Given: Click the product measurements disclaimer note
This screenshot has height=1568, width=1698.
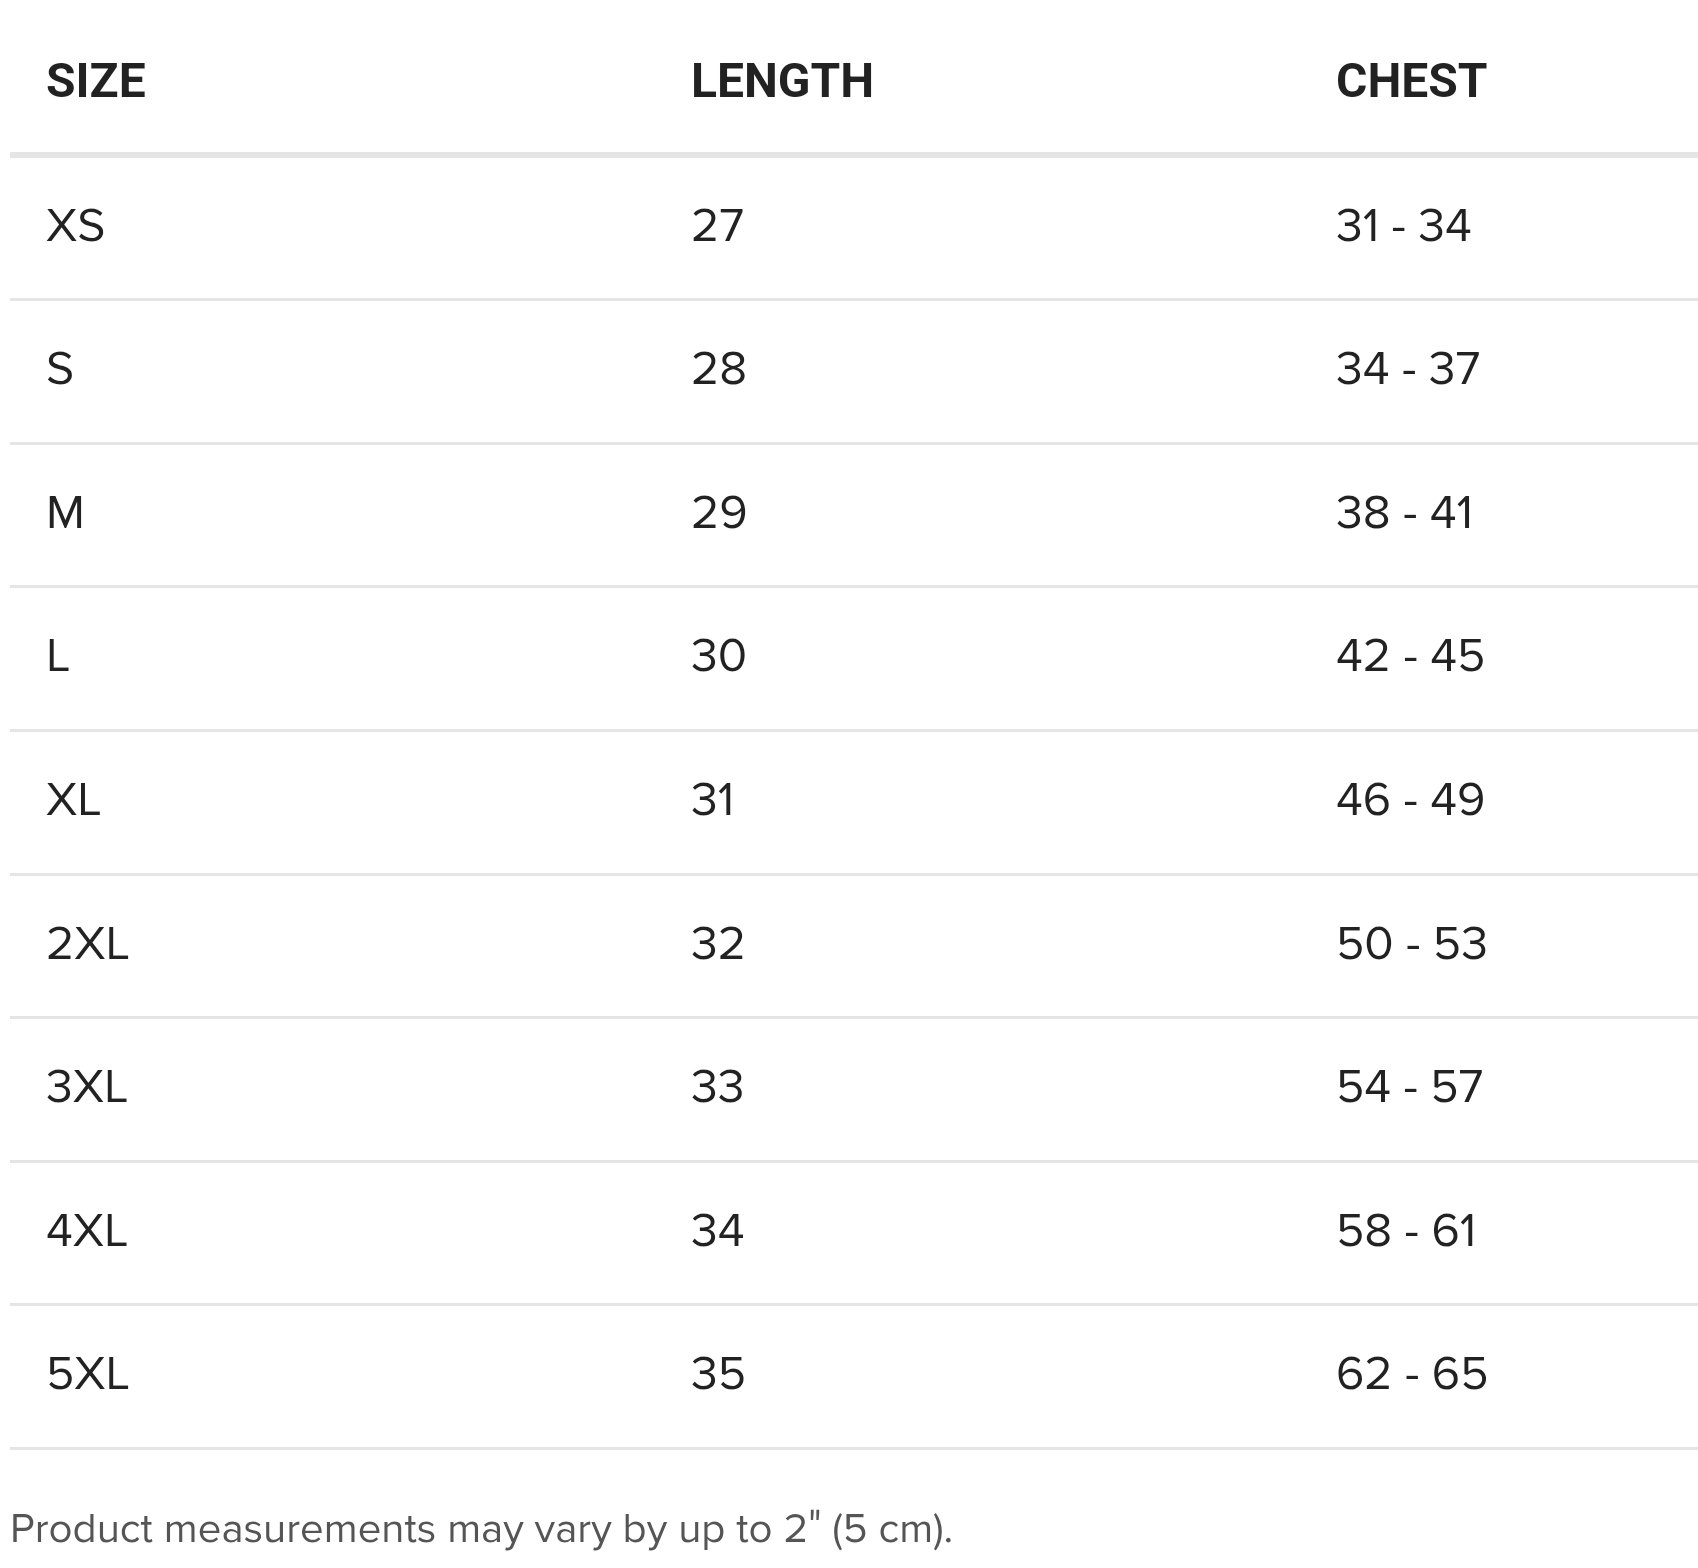Looking at the screenshot, I should pos(481,1529).
